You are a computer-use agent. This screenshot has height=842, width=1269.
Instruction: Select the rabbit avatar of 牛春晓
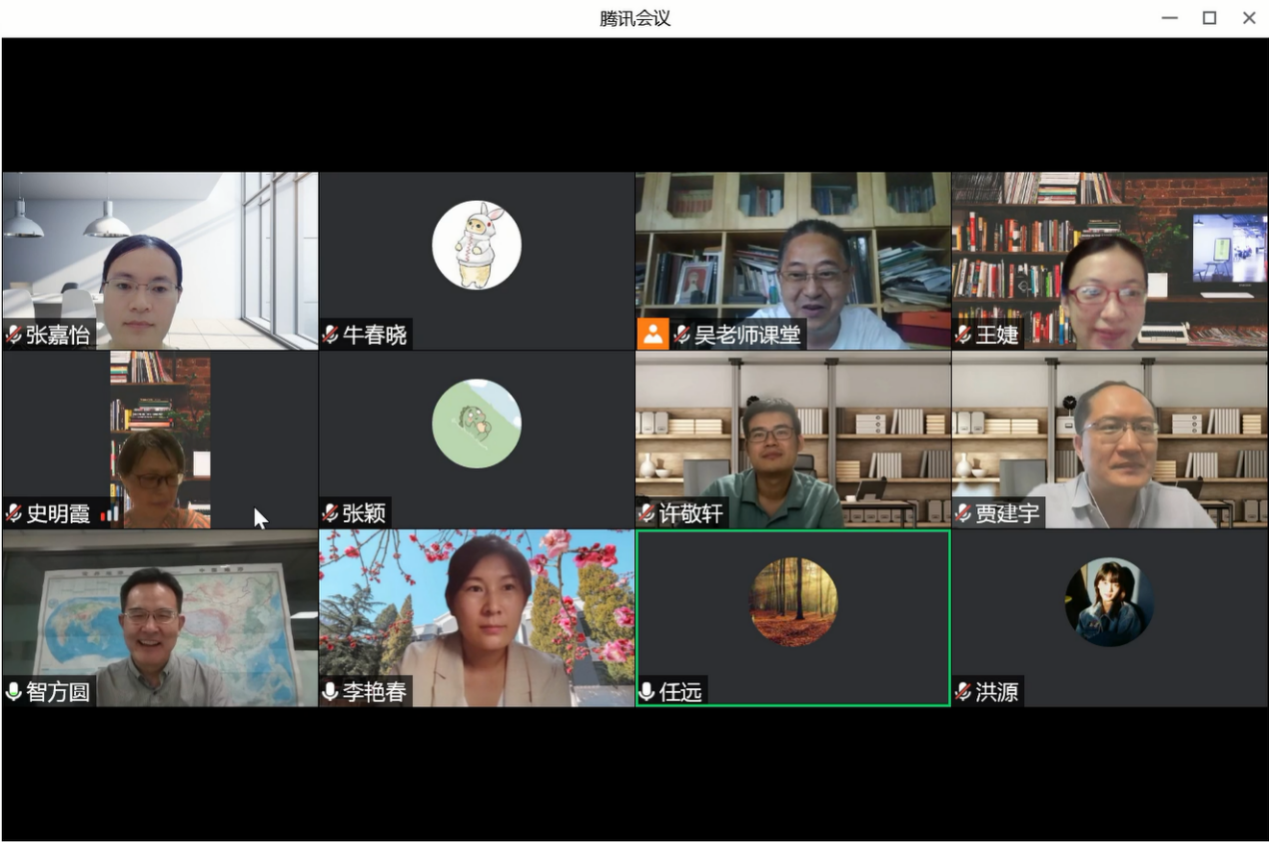point(476,246)
